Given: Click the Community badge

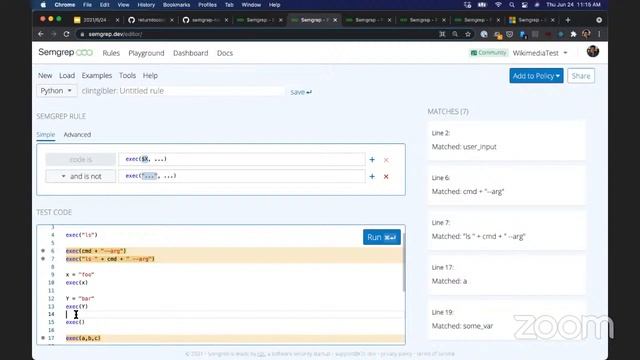Looking at the screenshot, I should (488, 53).
